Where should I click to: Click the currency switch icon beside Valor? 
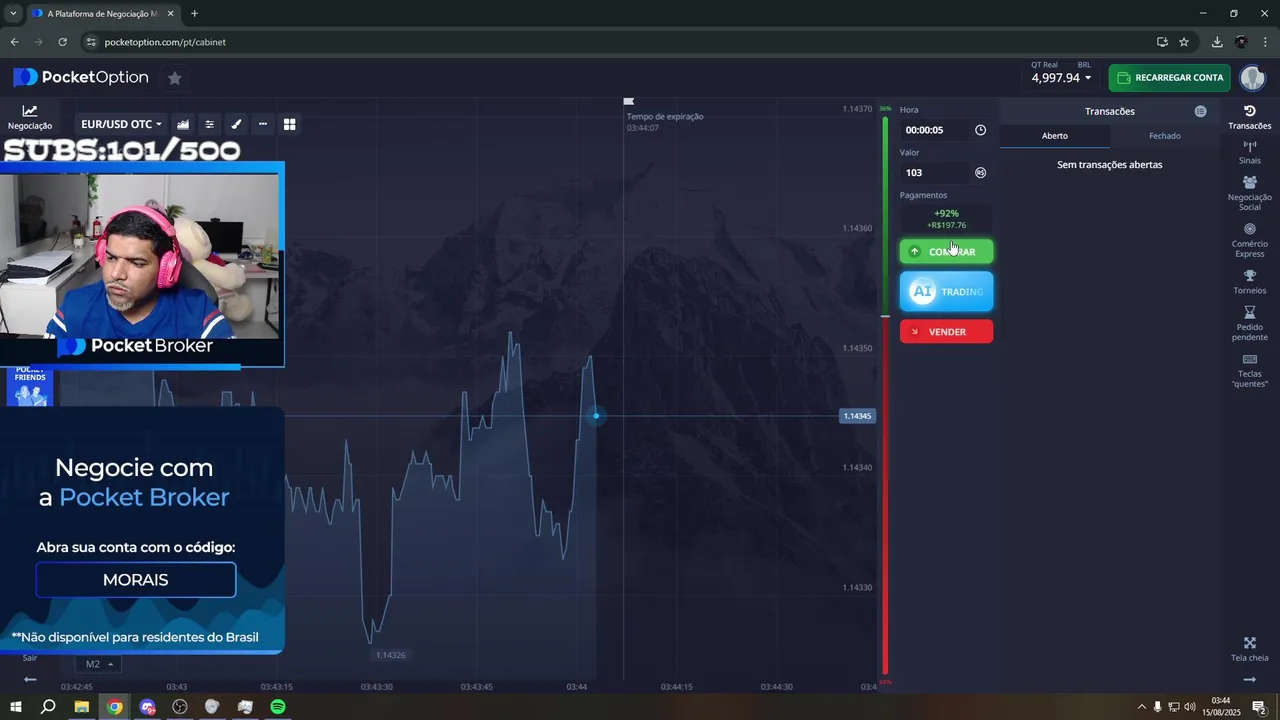(x=980, y=173)
